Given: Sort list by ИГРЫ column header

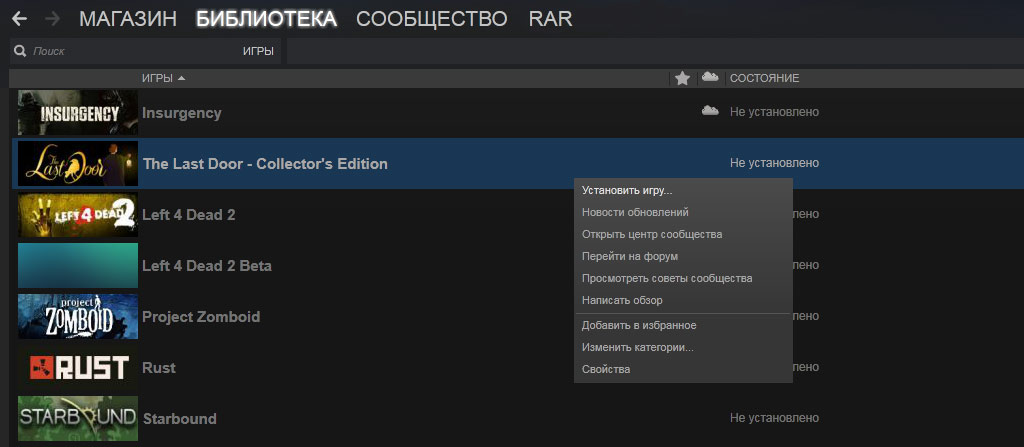Looking at the screenshot, I should click(x=164, y=78).
